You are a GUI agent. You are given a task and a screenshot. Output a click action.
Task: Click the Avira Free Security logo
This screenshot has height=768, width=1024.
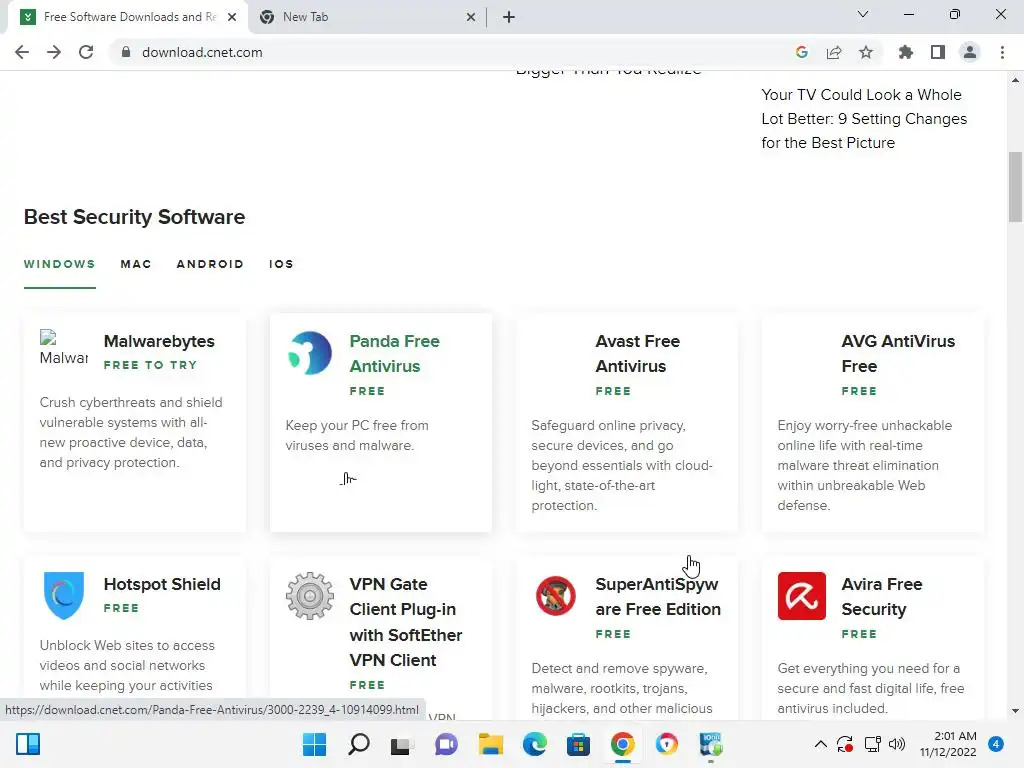tap(801, 596)
